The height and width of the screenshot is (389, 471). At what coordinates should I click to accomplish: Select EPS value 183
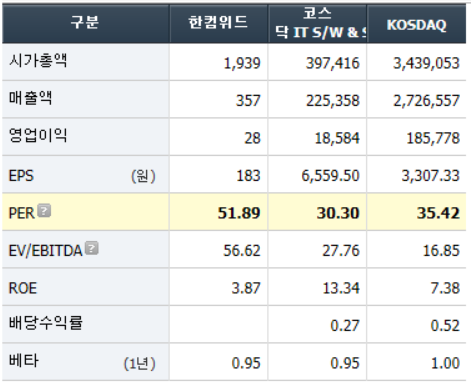[248, 176]
